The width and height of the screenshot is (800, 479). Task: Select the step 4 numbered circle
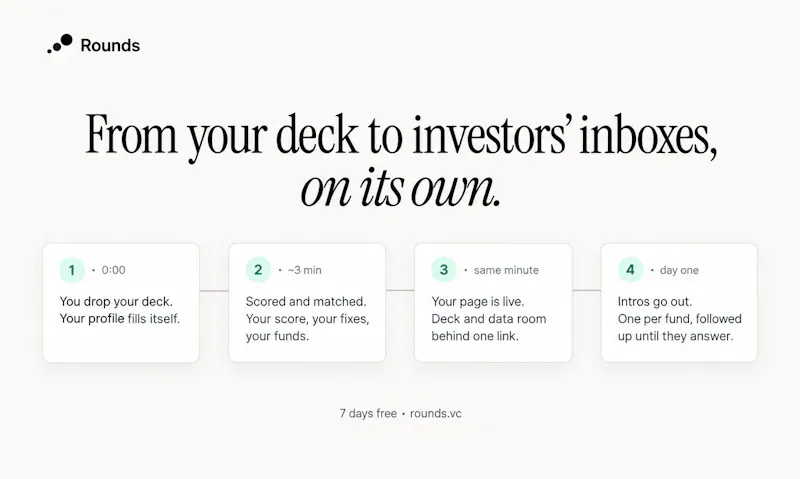631,270
